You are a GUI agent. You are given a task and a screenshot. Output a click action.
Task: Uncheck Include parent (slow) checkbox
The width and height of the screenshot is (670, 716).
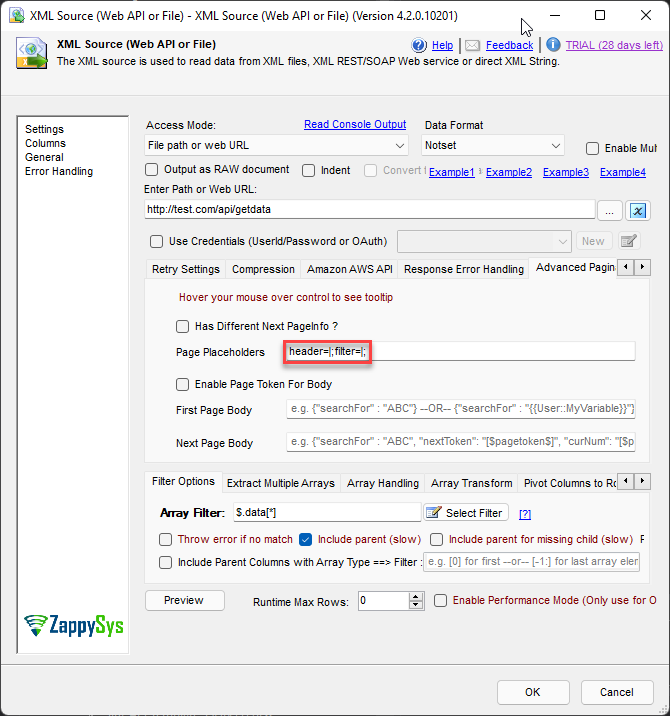306,540
